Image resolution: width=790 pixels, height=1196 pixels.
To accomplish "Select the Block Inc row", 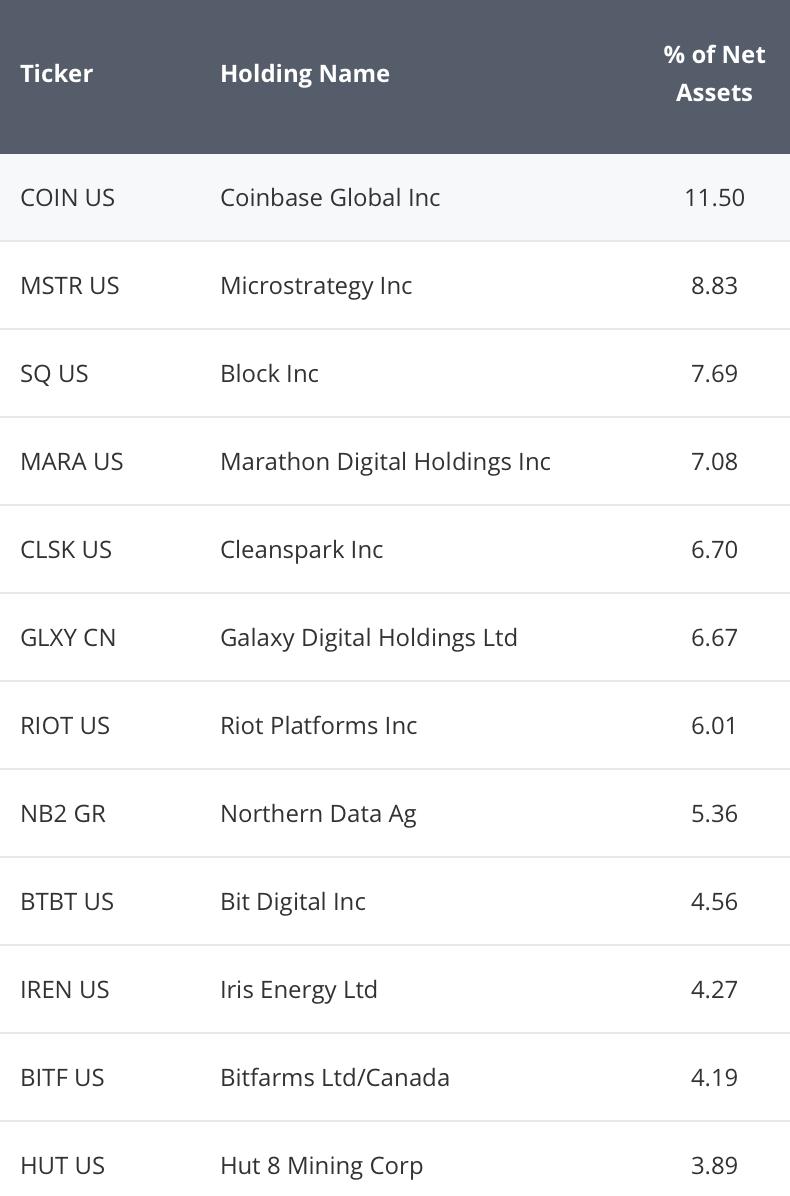I will (395, 374).
